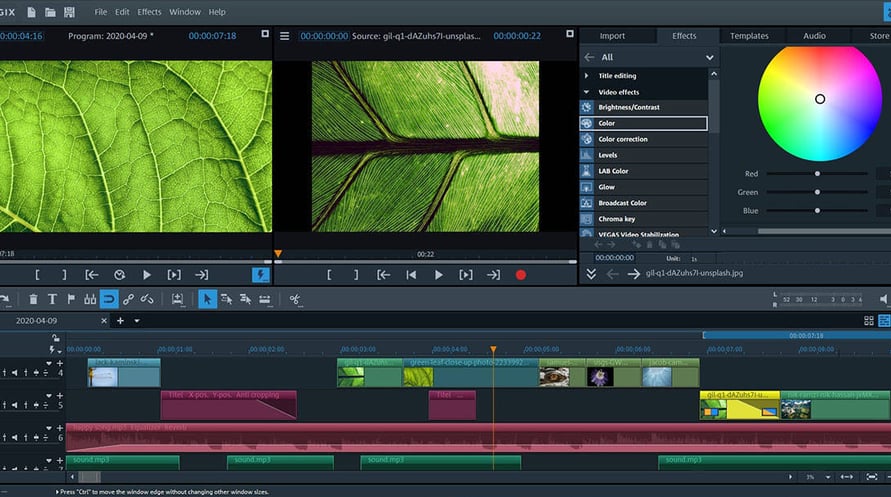Screen dimensions: 891x497
Task: Click the unlink objects broken chain icon
Action: [x=147, y=299]
